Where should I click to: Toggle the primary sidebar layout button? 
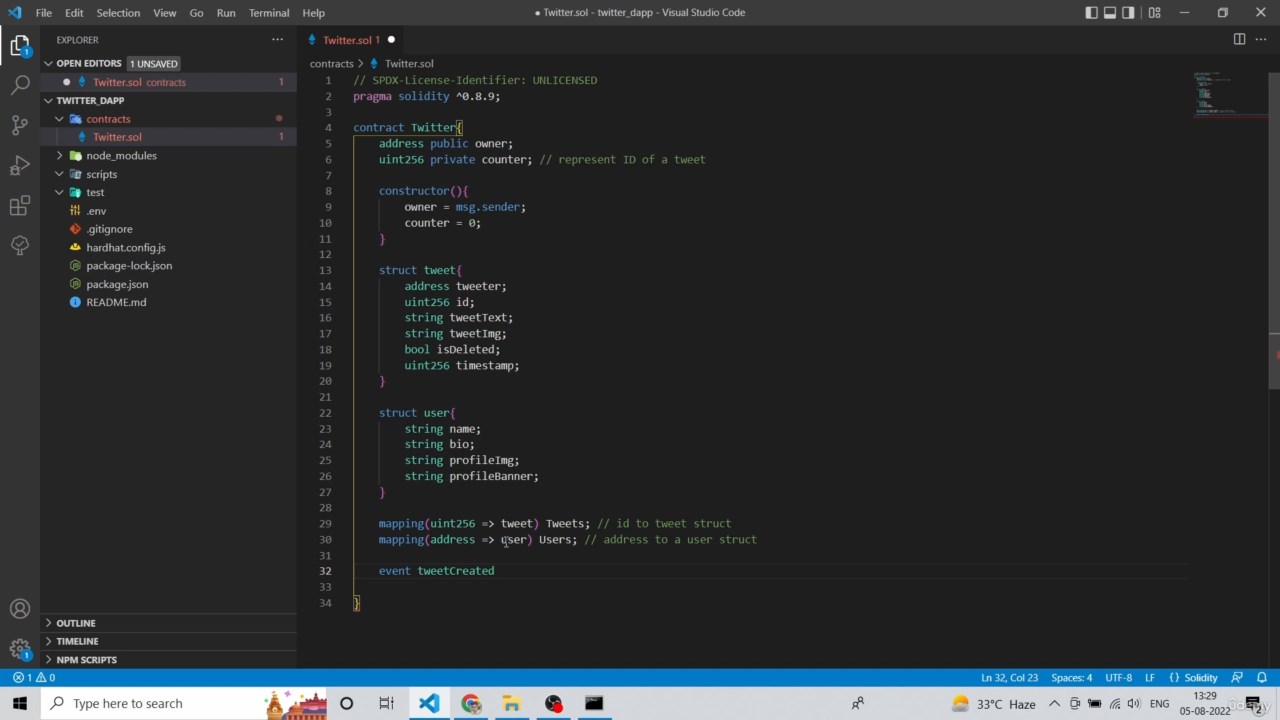pos(1091,13)
